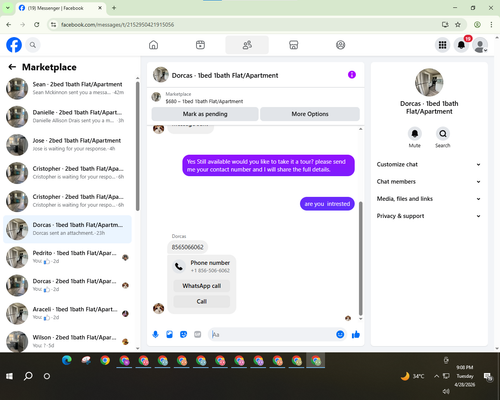Image resolution: width=500 pixels, height=400 pixels.
Task: Click the microphone voice clip icon
Action: [x=155, y=334]
